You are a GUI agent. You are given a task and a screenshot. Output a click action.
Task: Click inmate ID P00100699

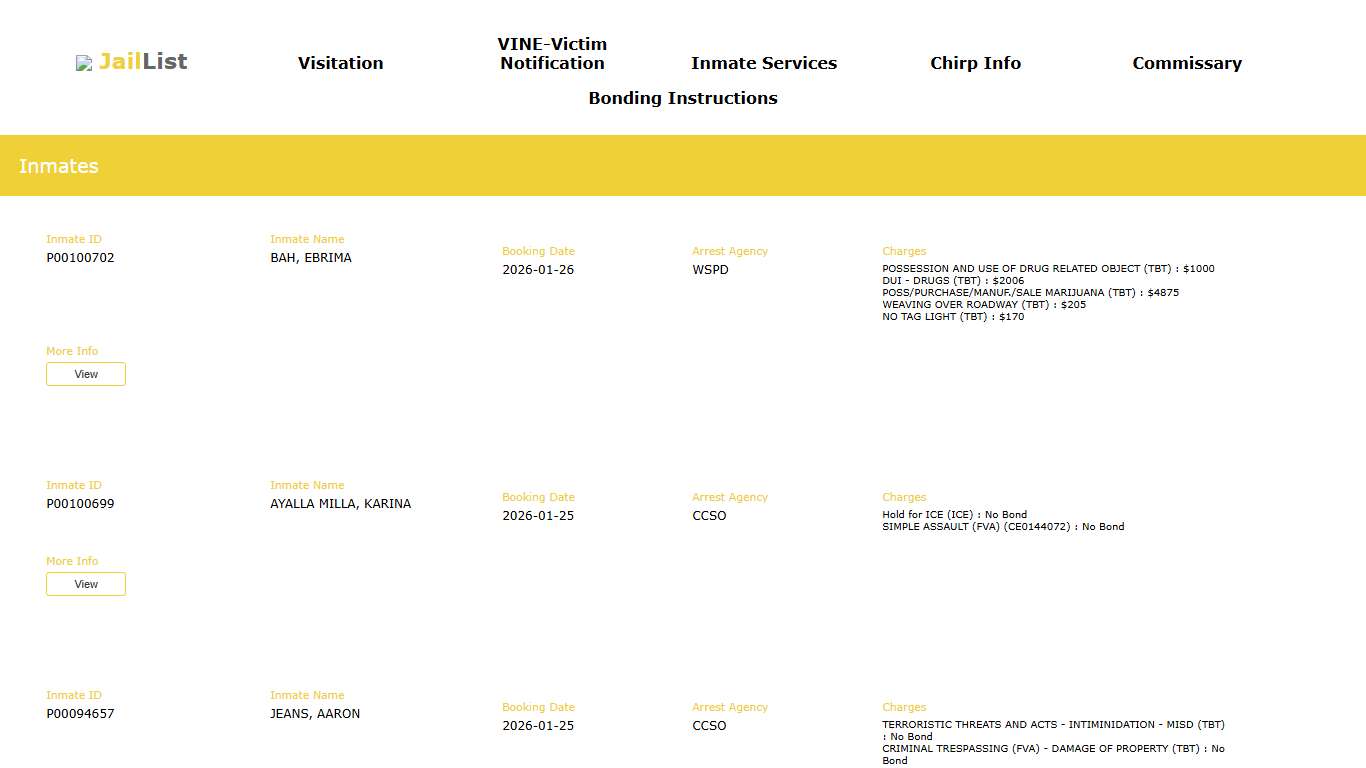(x=80, y=504)
